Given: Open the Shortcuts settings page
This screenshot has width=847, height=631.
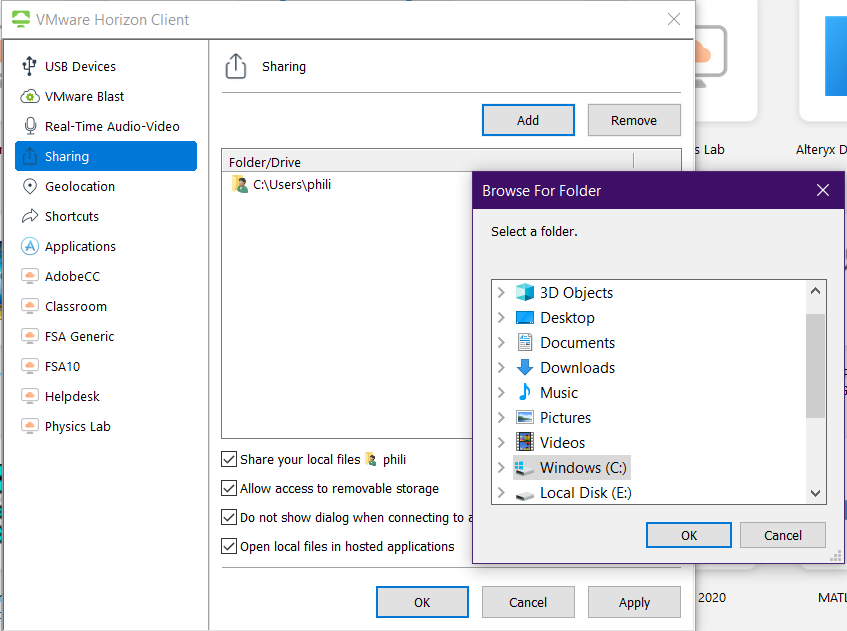Looking at the screenshot, I should pyautogui.click(x=106, y=216).
